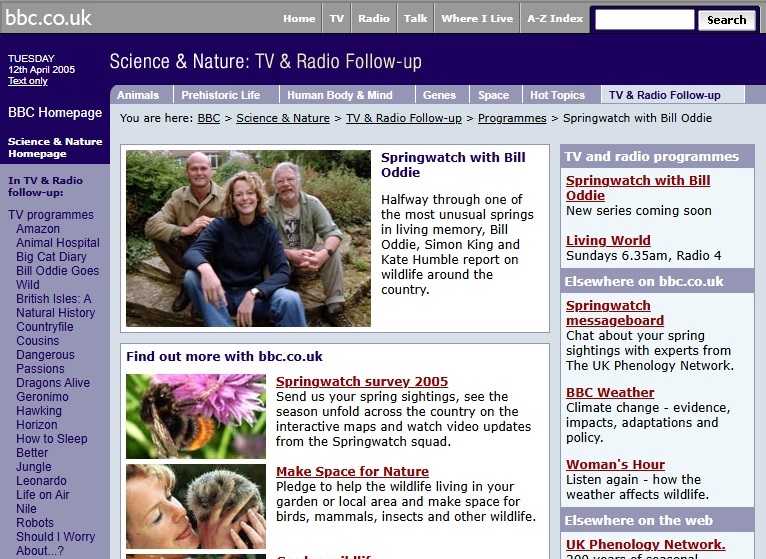
Task: Switch to the Space tab
Action: (x=493, y=95)
